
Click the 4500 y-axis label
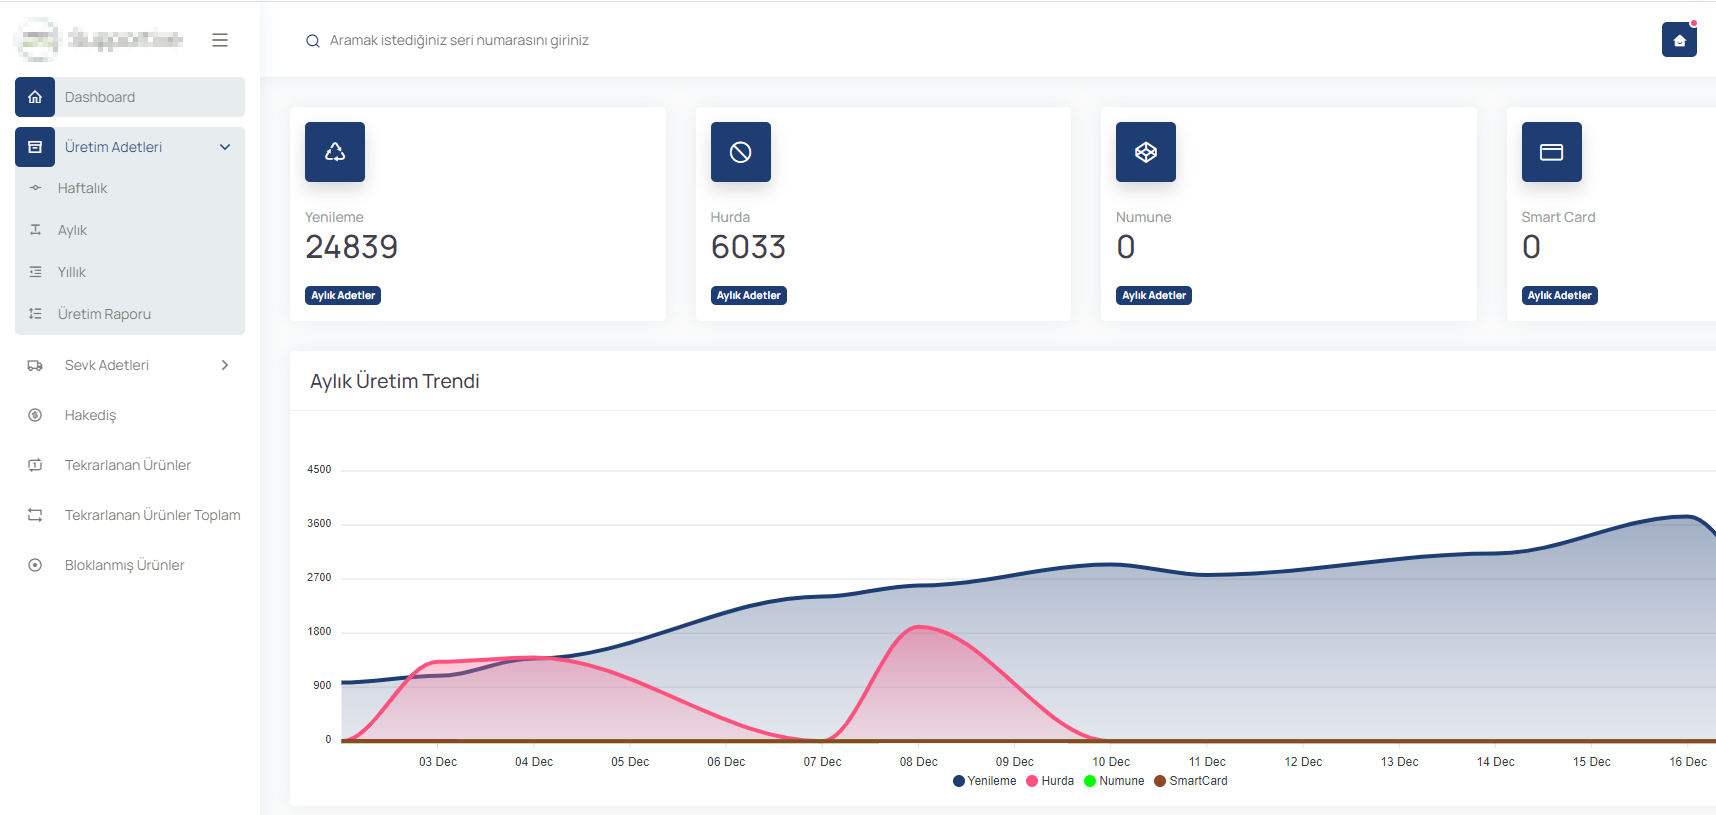[319, 469]
